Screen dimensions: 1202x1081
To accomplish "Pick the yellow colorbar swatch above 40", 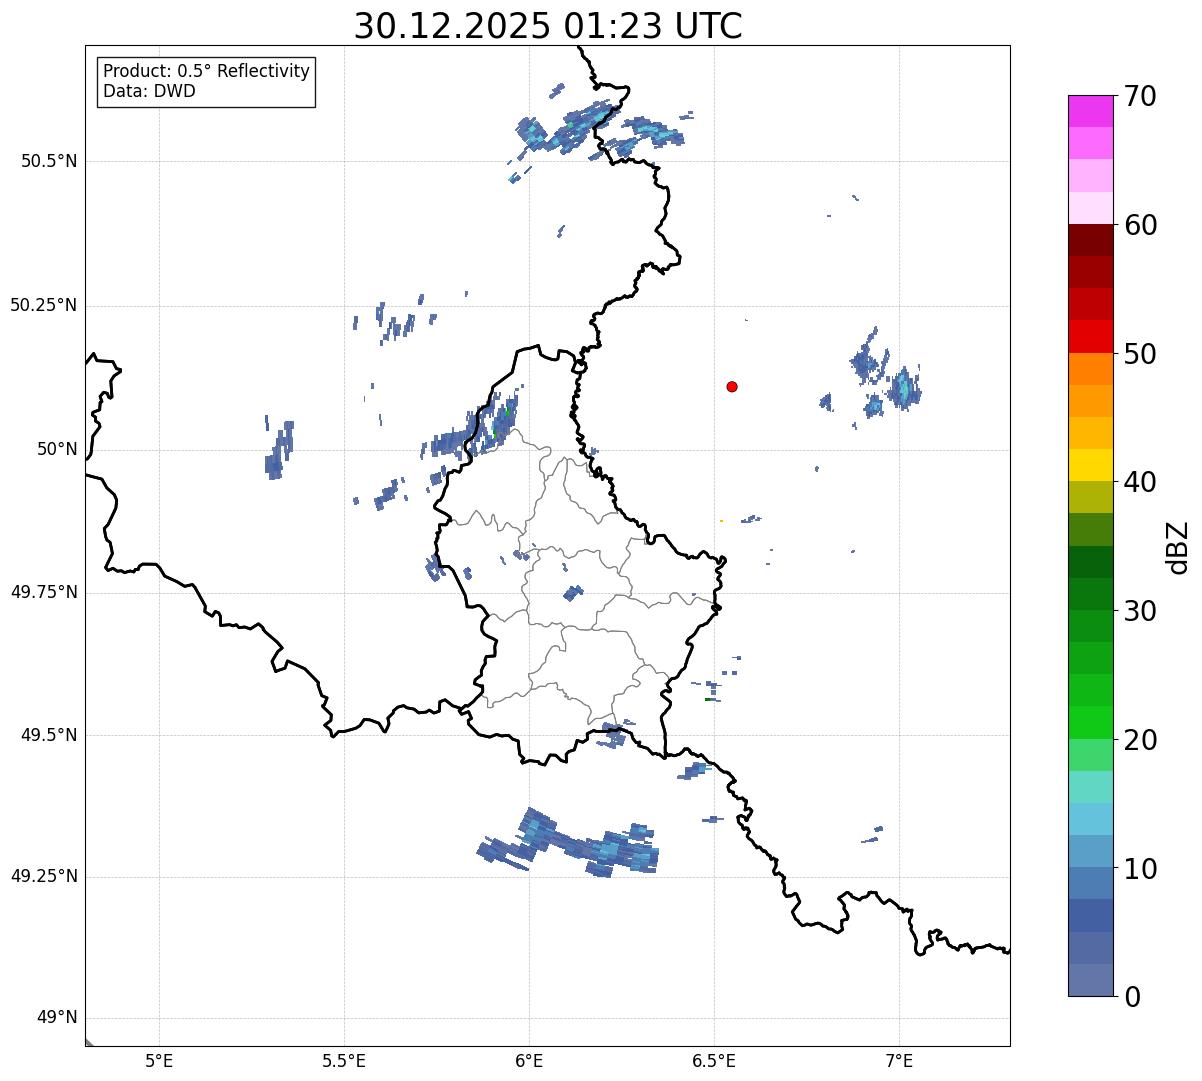I will pyautogui.click(x=1091, y=465).
